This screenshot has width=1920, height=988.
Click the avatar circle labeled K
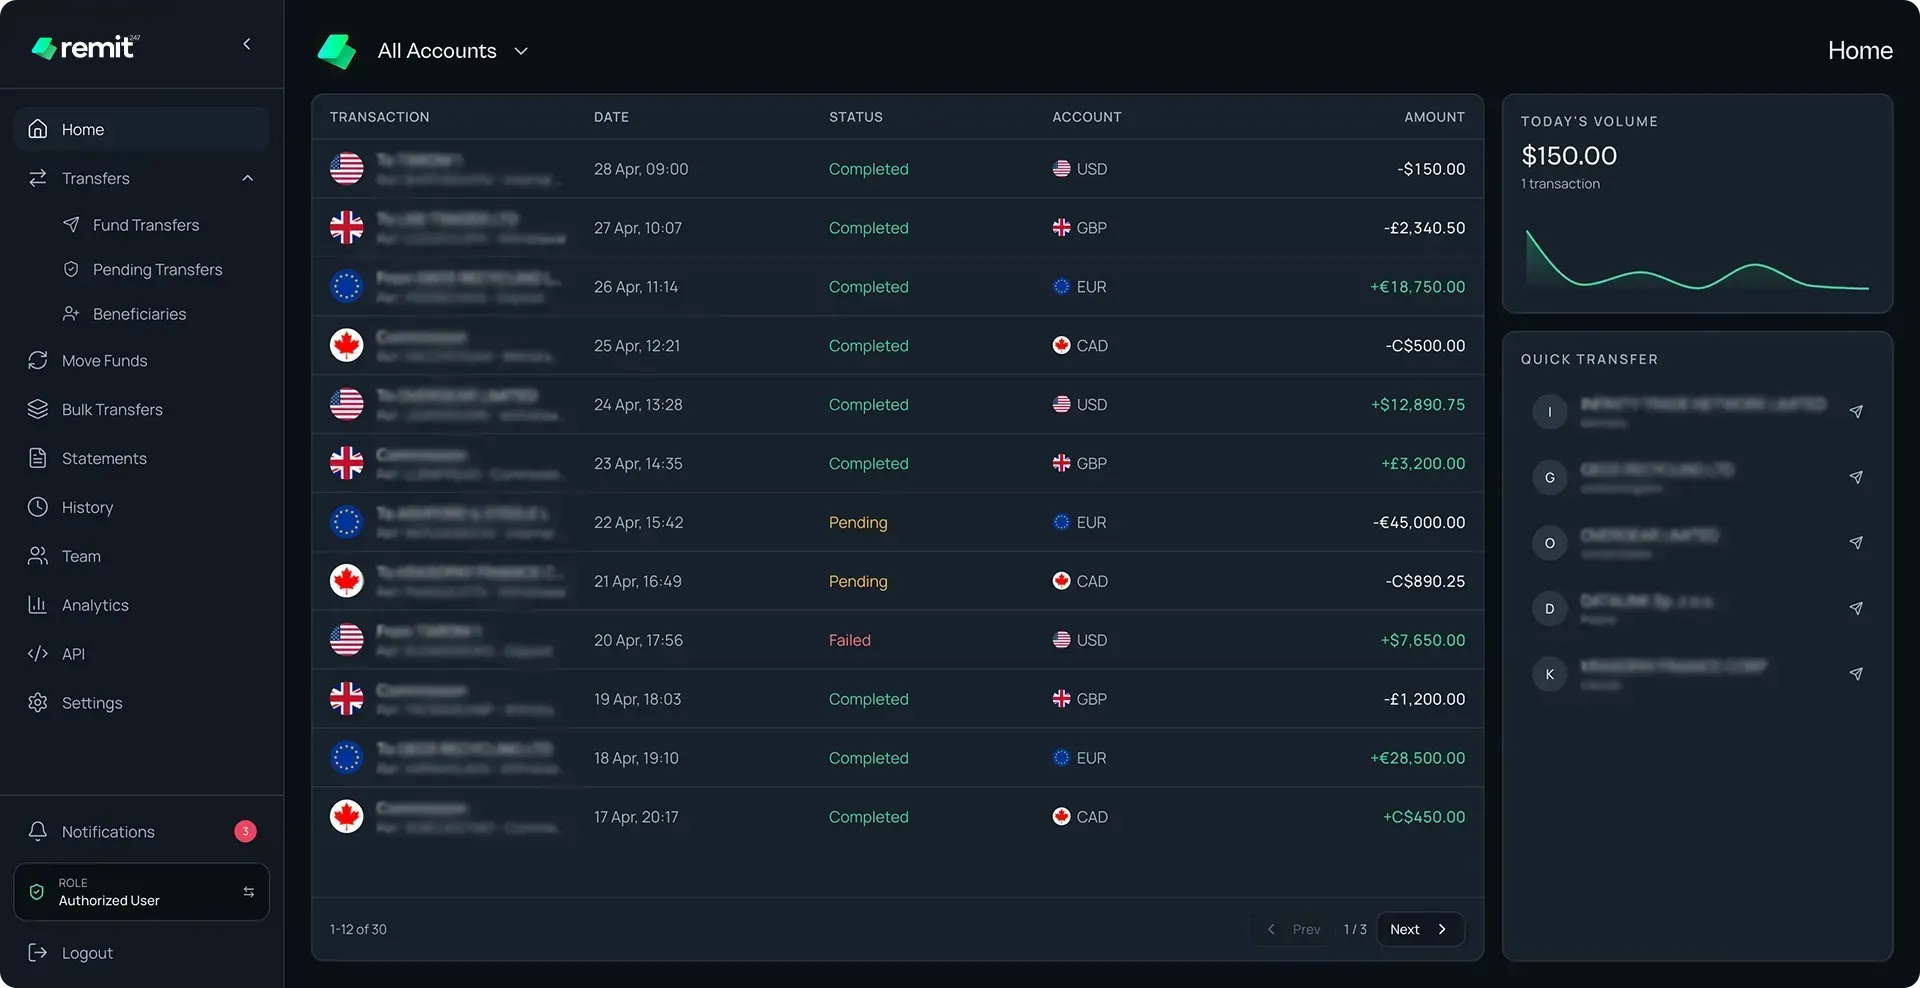pyautogui.click(x=1550, y=674)
